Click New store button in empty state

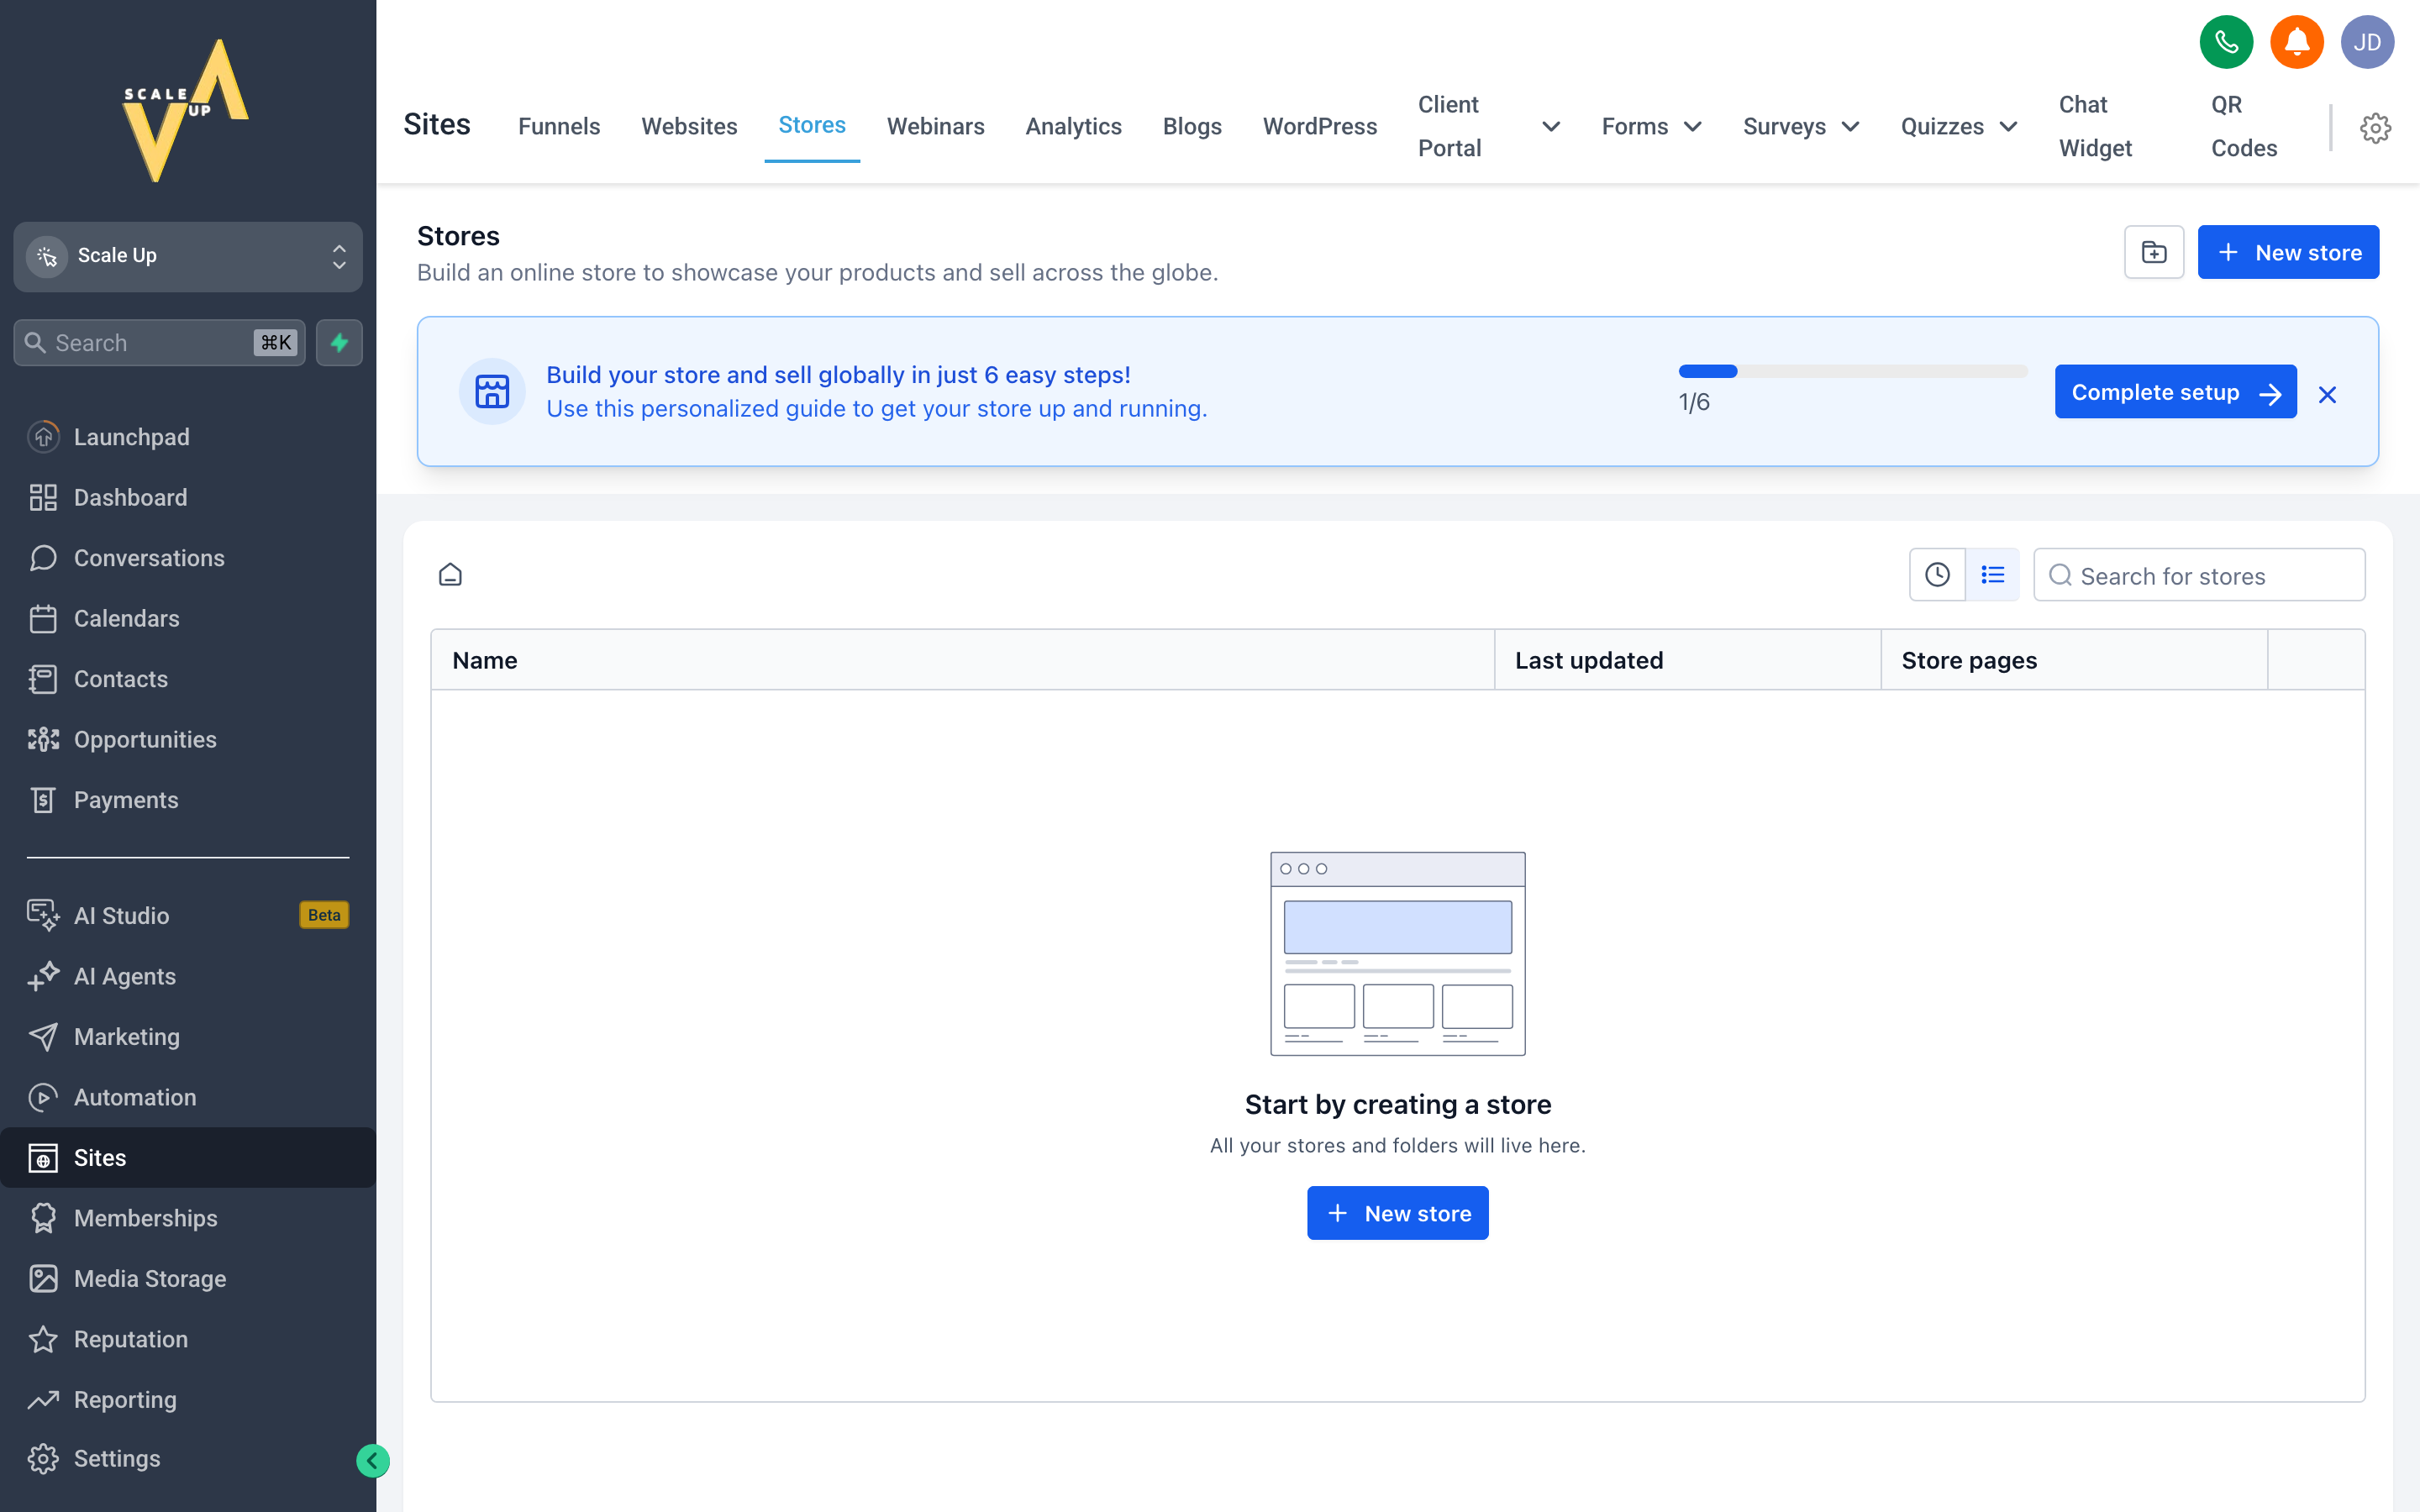pos(1397,1213)
